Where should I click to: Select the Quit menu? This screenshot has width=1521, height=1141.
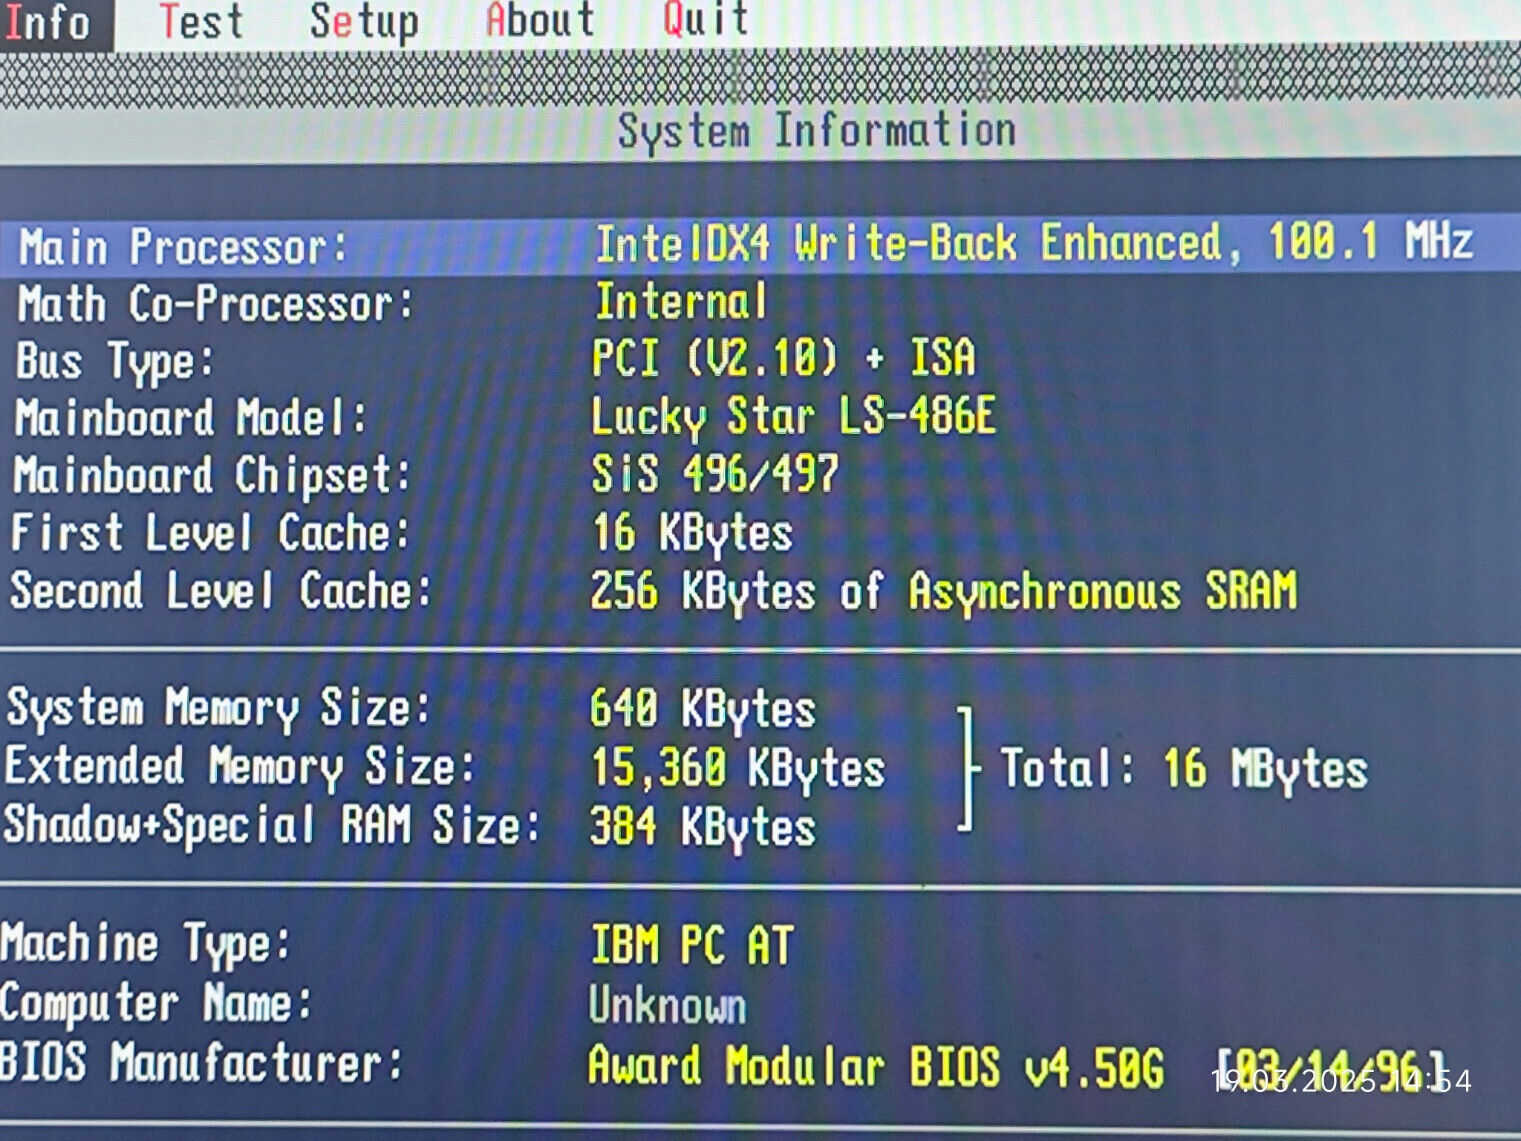(706, 20)
